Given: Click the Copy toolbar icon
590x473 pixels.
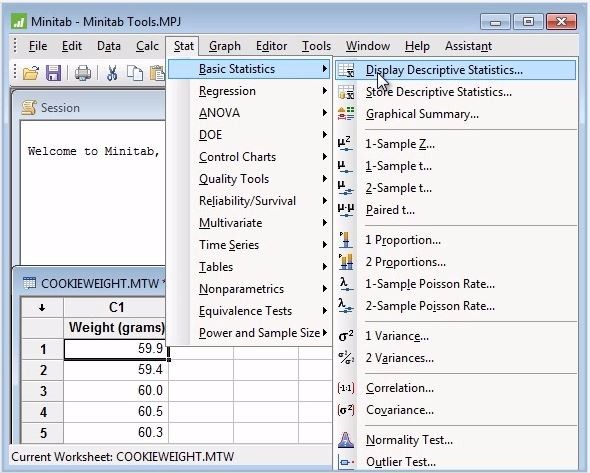Looking at the screenshot, I should tap(135, 73).
